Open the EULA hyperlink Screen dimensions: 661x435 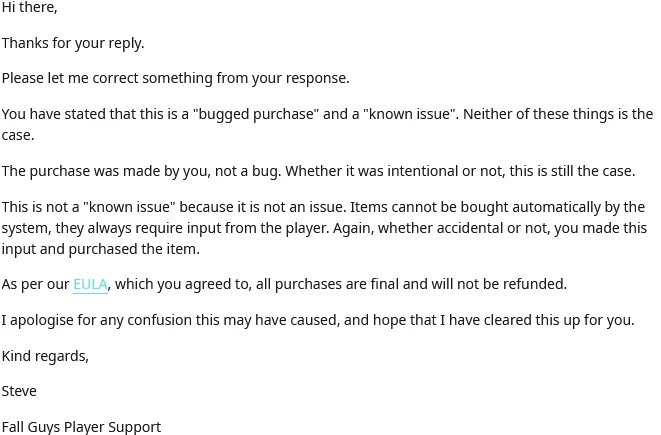coord(90,285)
